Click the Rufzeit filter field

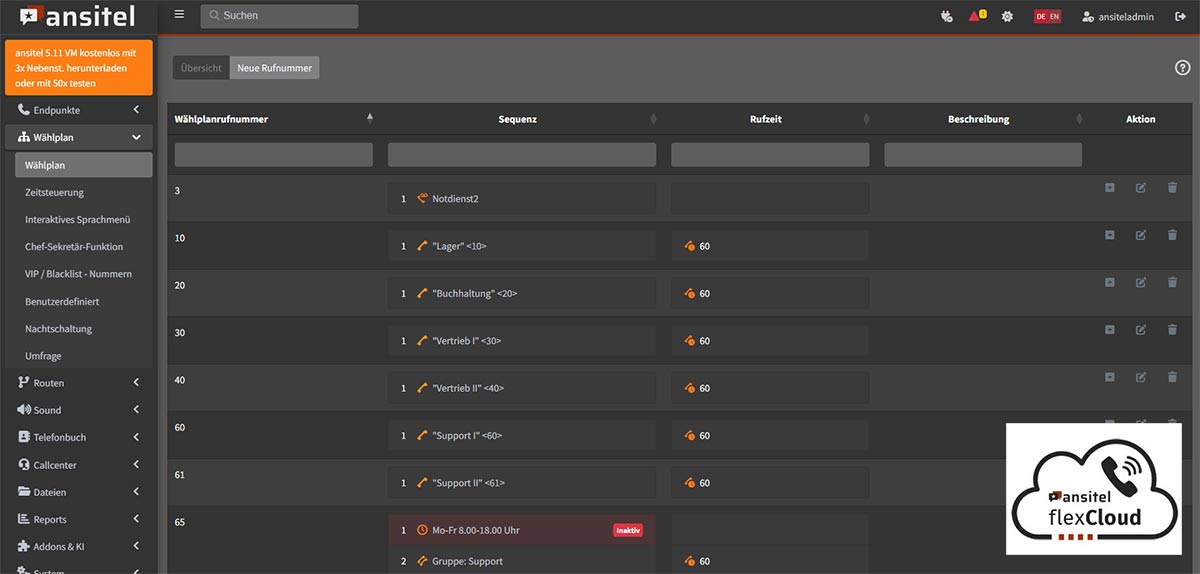770,154
